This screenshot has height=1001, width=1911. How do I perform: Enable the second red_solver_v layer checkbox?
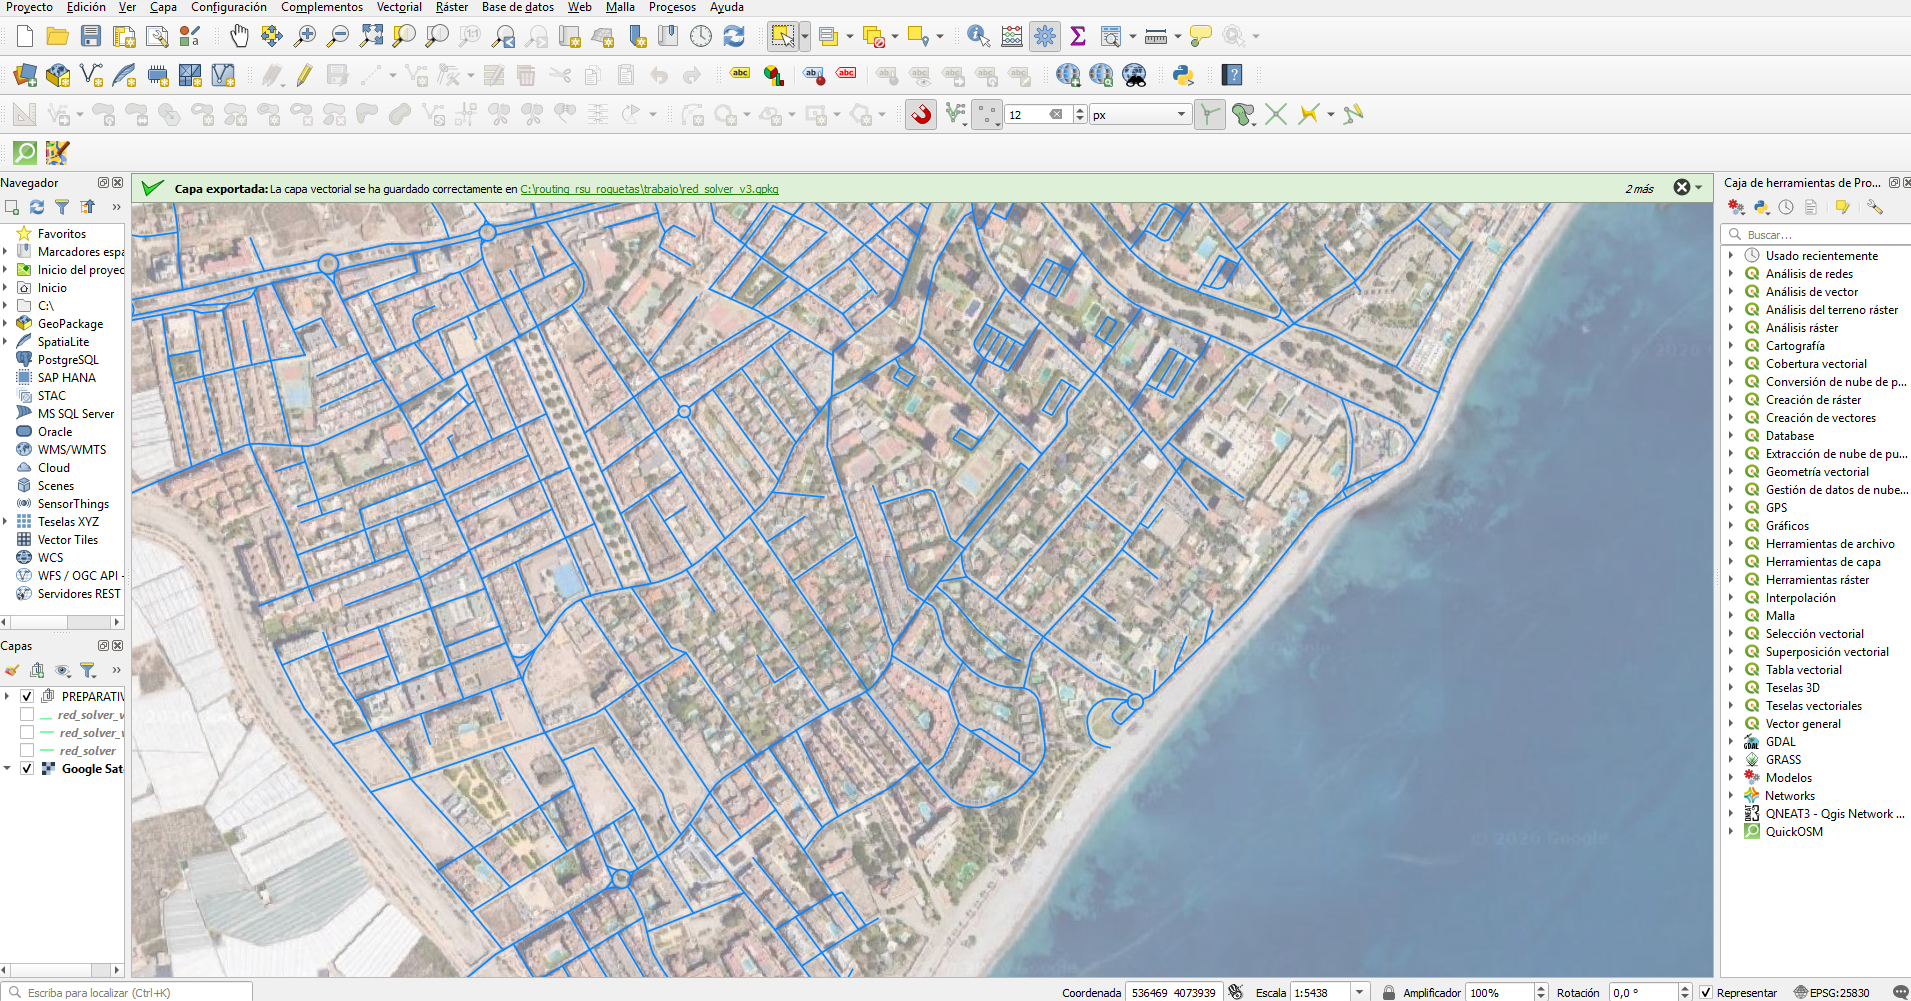tap(27, 733)
